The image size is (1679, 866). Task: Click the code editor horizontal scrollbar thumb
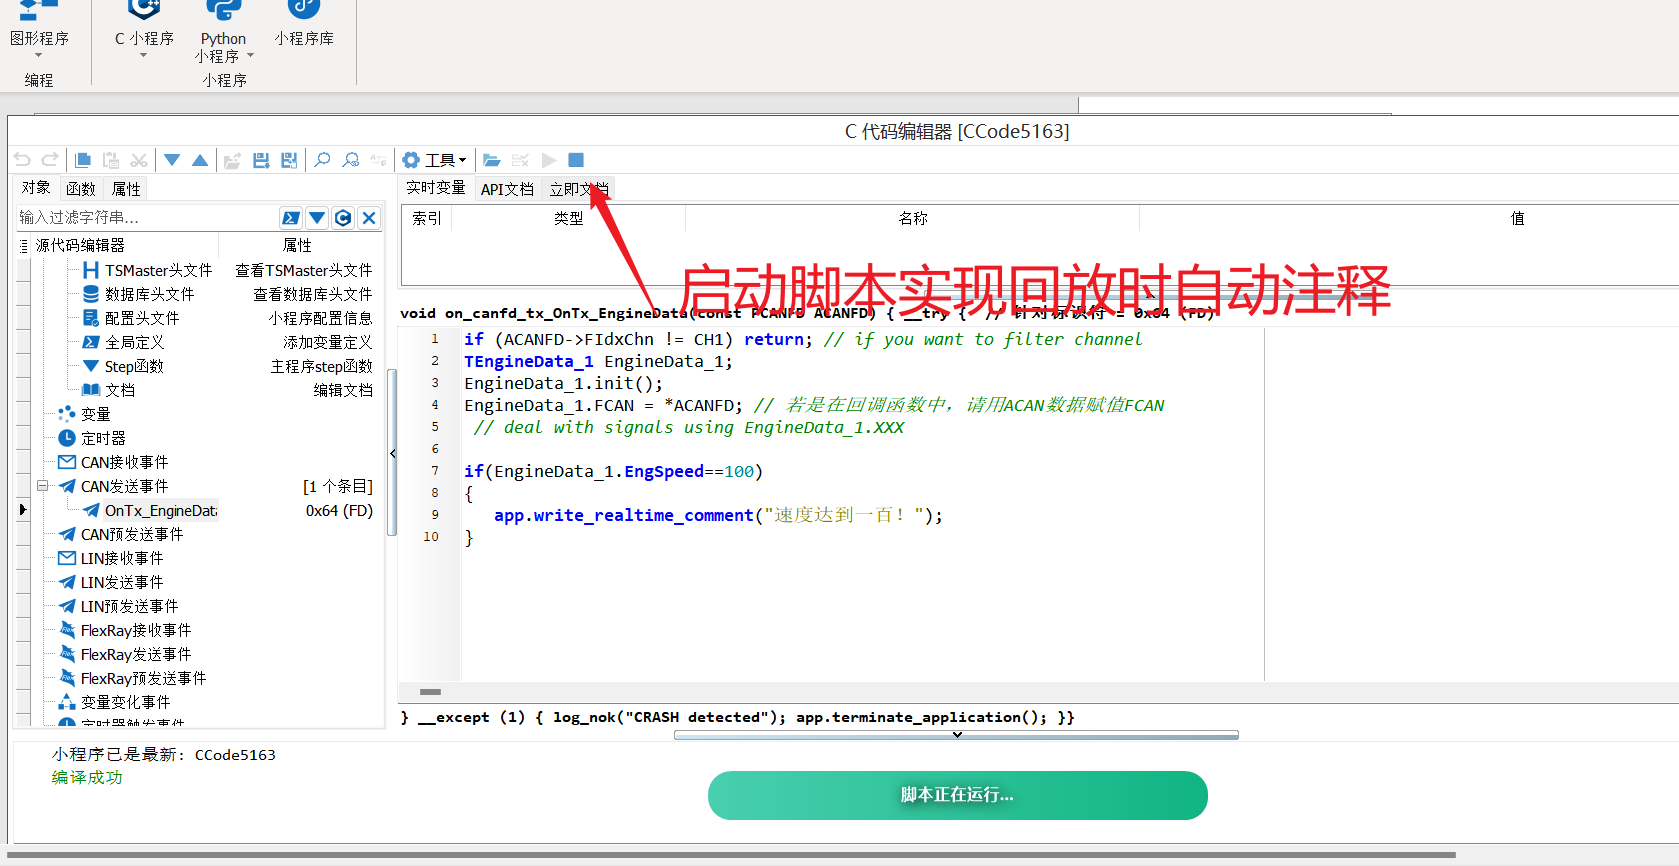coord(431,692)
